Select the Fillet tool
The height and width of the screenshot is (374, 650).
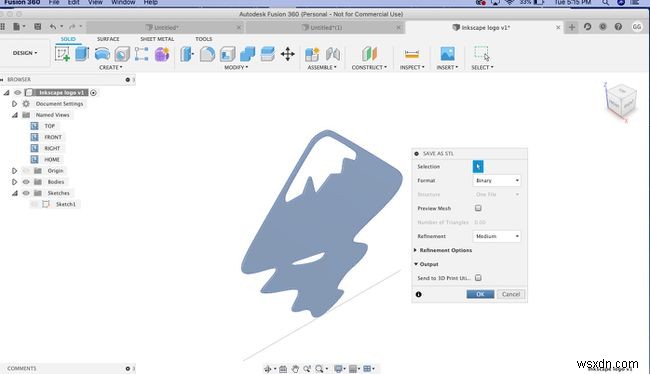pos(207,54)
